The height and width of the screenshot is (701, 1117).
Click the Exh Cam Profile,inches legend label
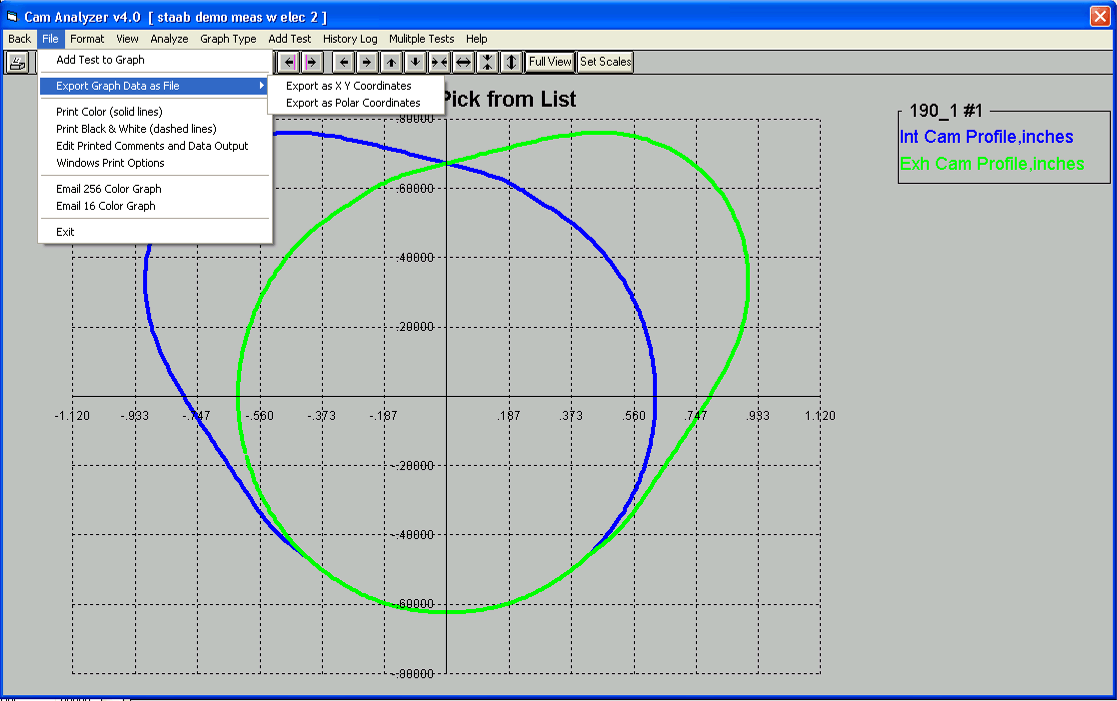click(992, 164)
